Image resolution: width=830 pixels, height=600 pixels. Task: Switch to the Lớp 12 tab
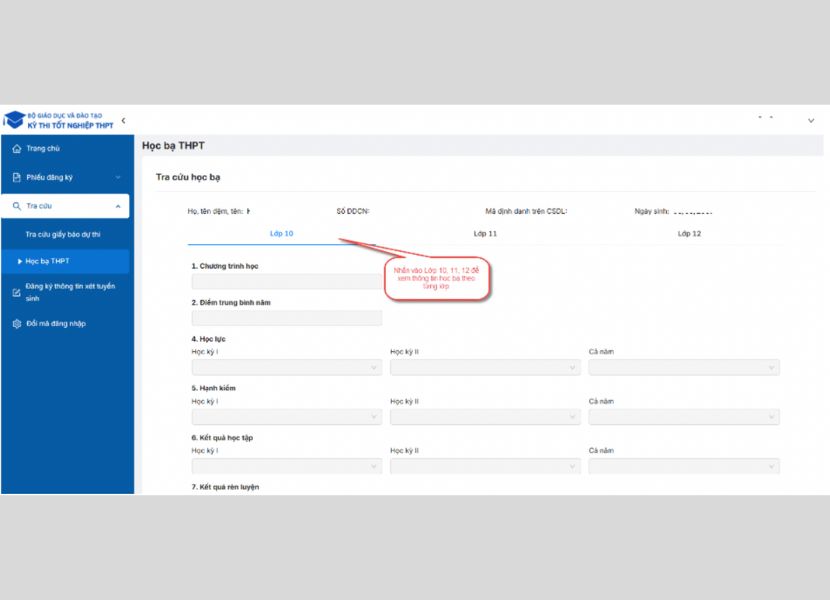point(689,233)
